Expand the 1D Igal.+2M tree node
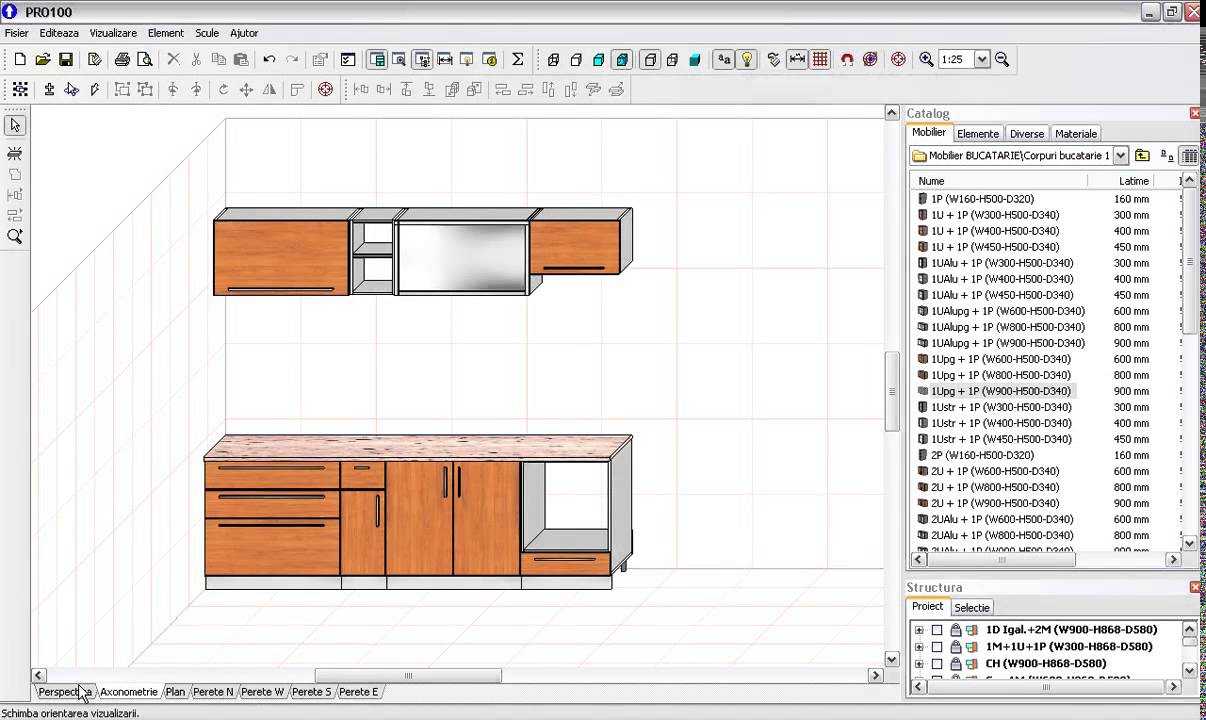The height and width of the screenshot is (720, 1206). coord(919,630)
